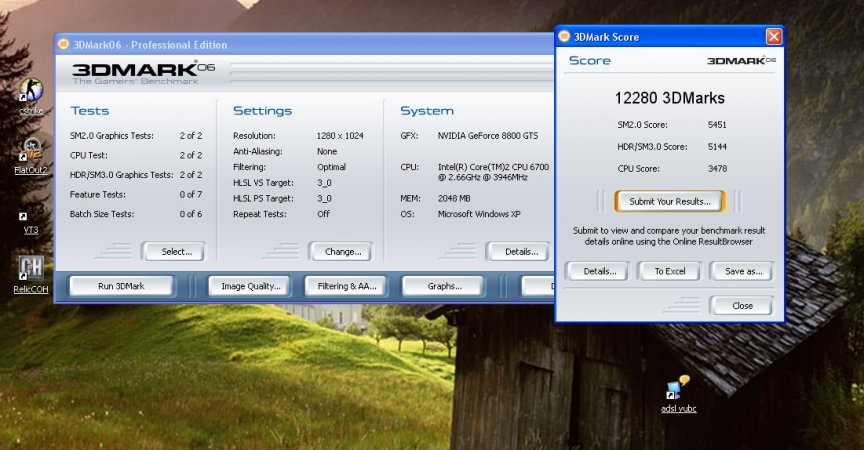The width and height of the screenshot is (864, 450).
Task: Click the HDR/SM3.0 Score value 5144
Action: pyautogui.click(x=717, y=147)
